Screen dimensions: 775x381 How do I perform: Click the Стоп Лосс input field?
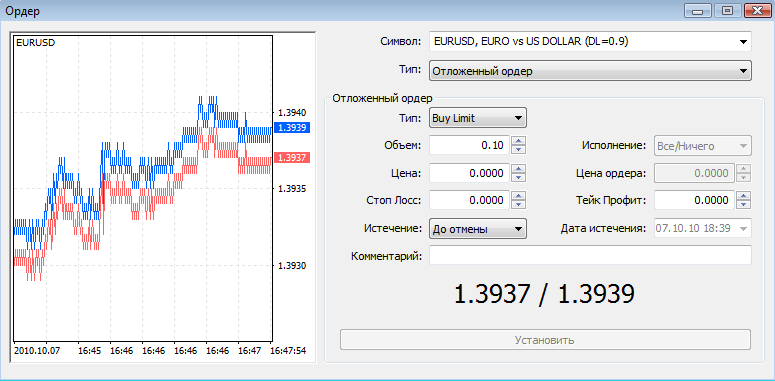469,201
